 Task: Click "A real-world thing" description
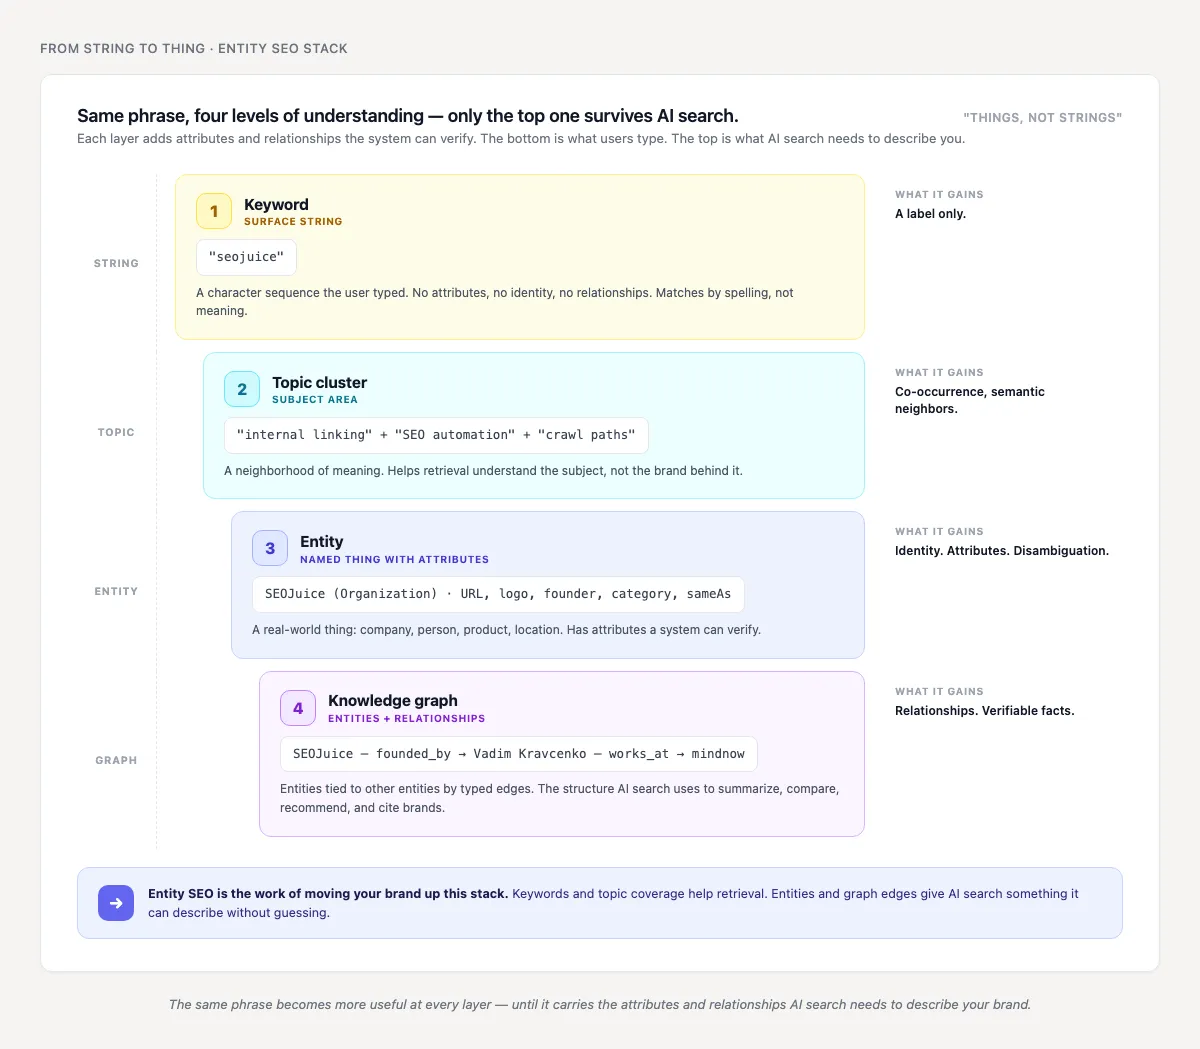pos(506,629)
